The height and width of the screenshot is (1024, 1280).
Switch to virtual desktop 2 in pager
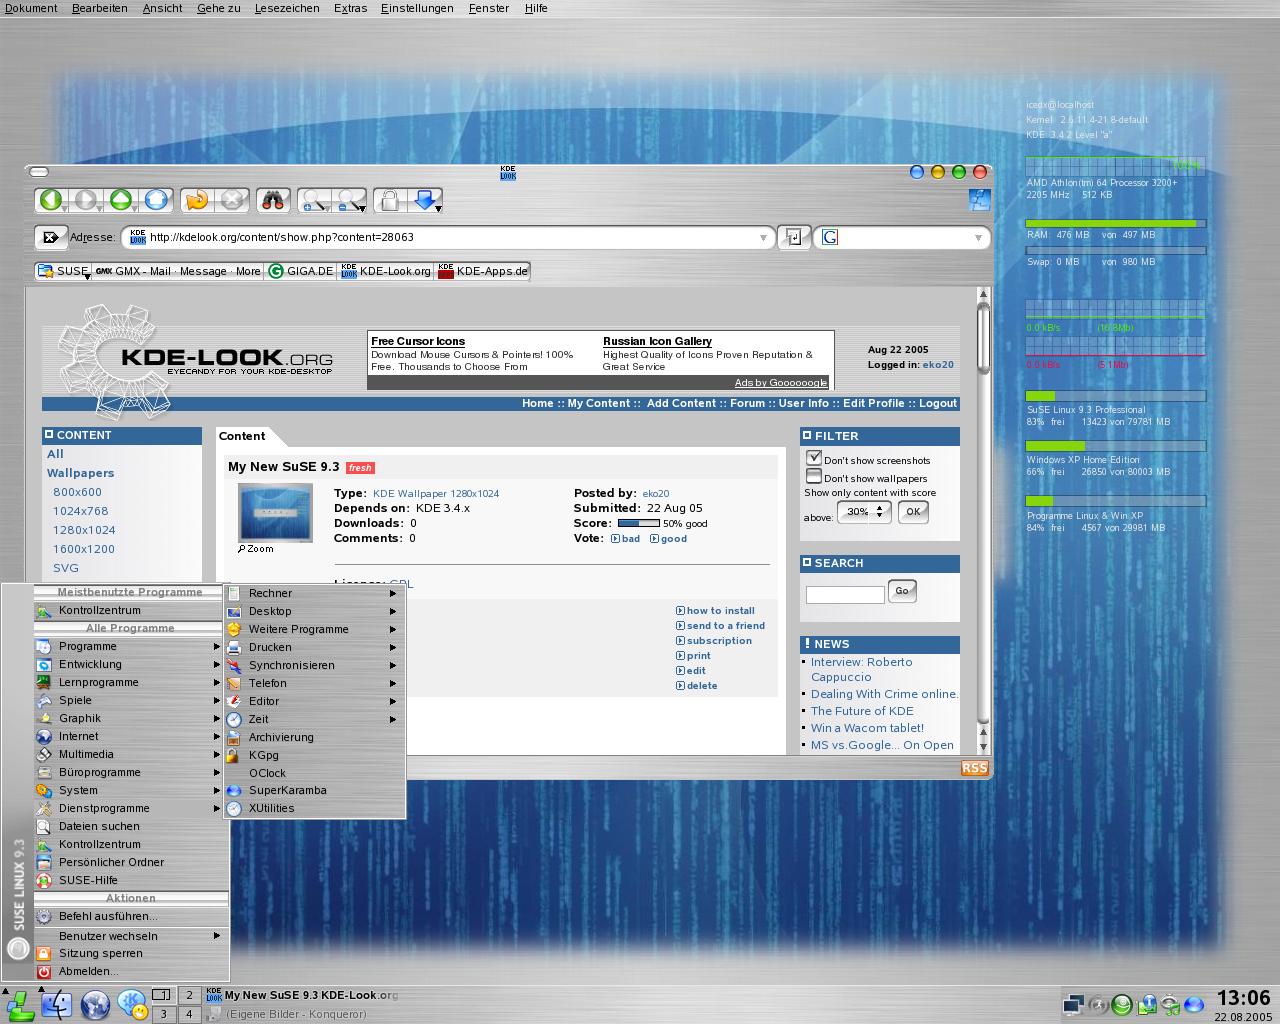(x=189, y=995)
